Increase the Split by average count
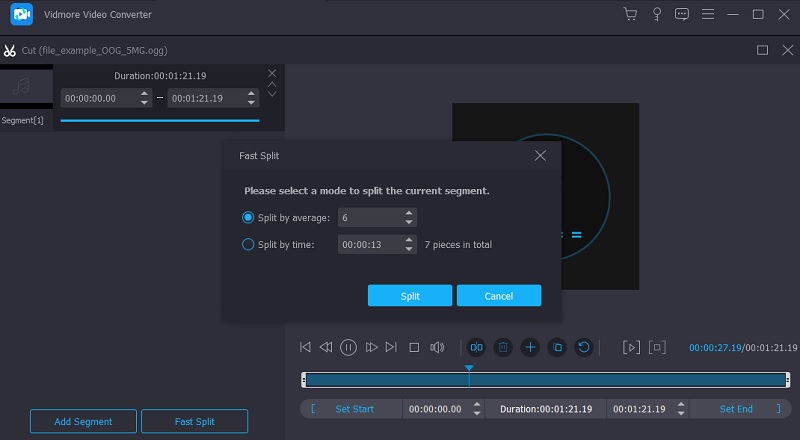The height and width of the screenshot is (440, 800). 409,213
